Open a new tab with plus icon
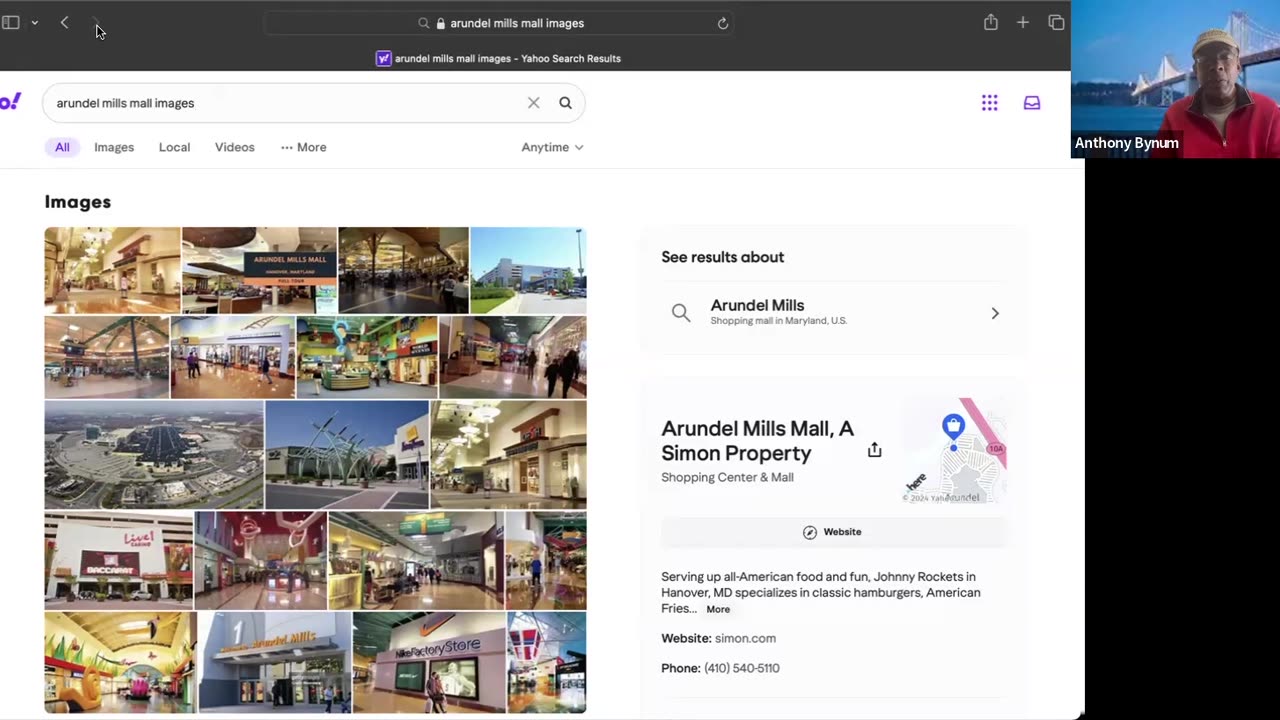The height and width of the screenshot is (720, 1280). pos(1023,22)
